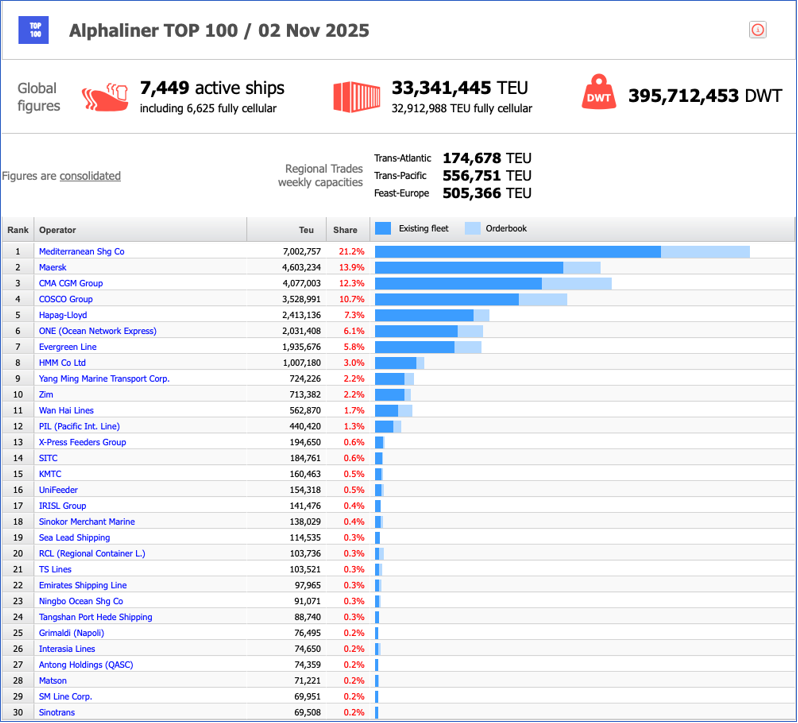The width and height of the screenshot is (798, 723).
Task: Click the Operator column header
Action: 57,230
